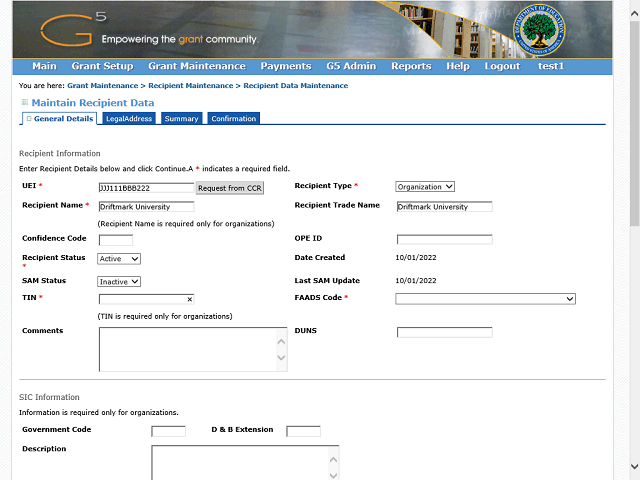640x480 pixels.
Task: Click into the D & B Extension field
Action: [x=303, y=431]
